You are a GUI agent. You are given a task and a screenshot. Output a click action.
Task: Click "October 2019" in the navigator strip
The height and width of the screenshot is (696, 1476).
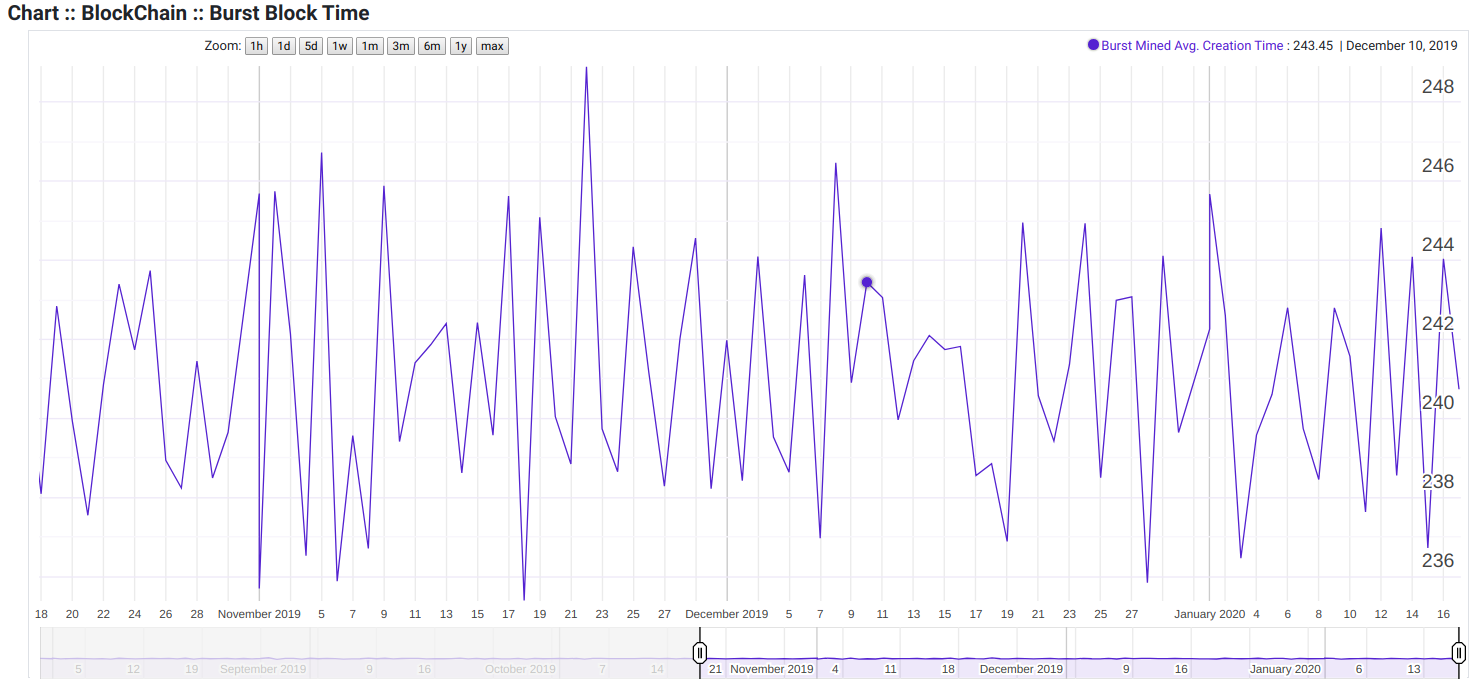pyautogui.click(x=520, y=669)
